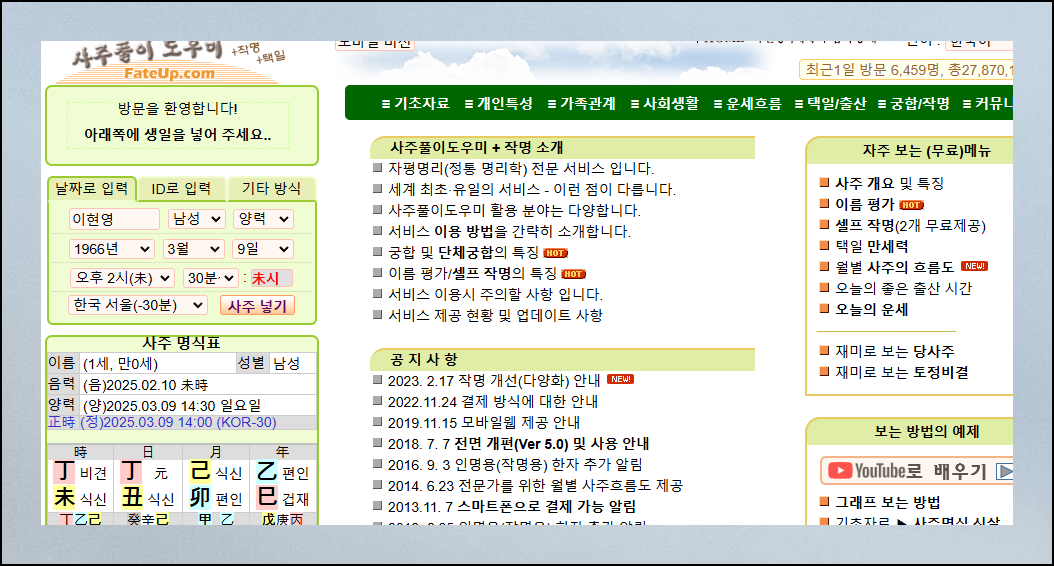Click the FateUp.com site logo
The height and width of the screenshot is (566, 1054).
[169, 62]
